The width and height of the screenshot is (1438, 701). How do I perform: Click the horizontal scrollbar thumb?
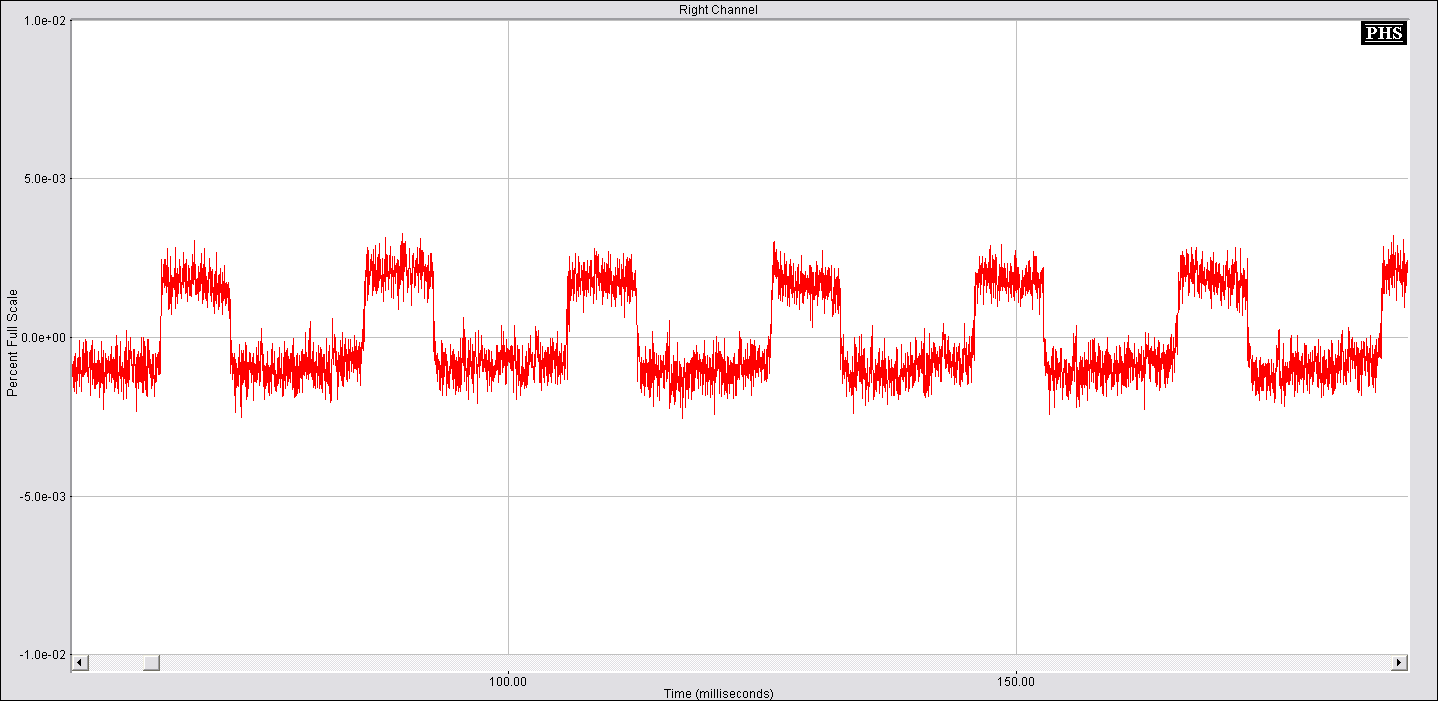151,663
